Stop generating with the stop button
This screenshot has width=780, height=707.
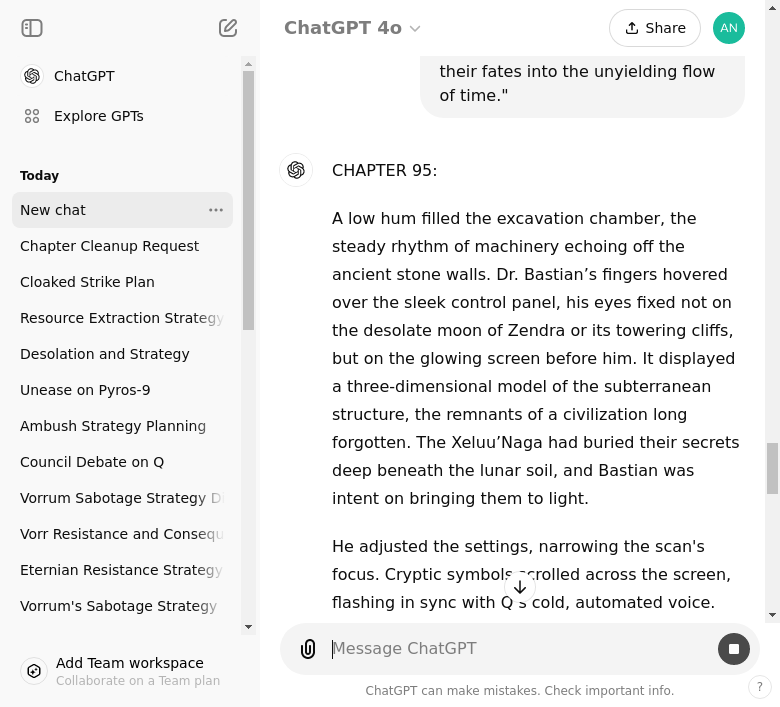coord(734,649)
